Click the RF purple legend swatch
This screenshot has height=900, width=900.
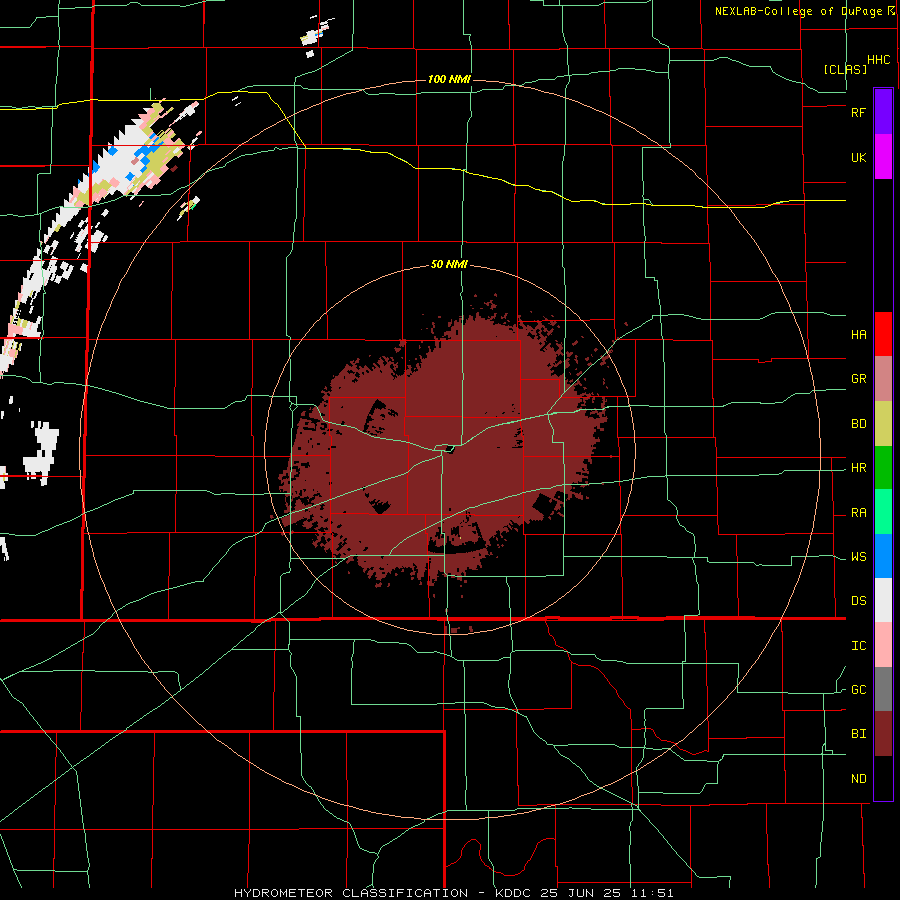coord(883,111)
